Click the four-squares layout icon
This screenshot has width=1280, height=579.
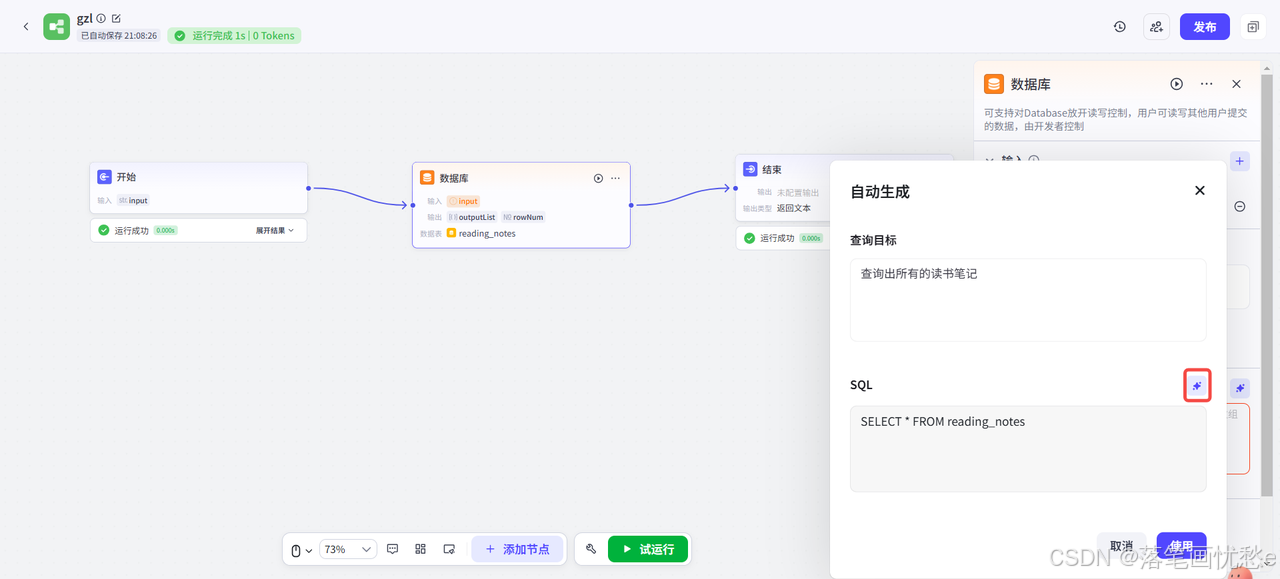point(420,549)
